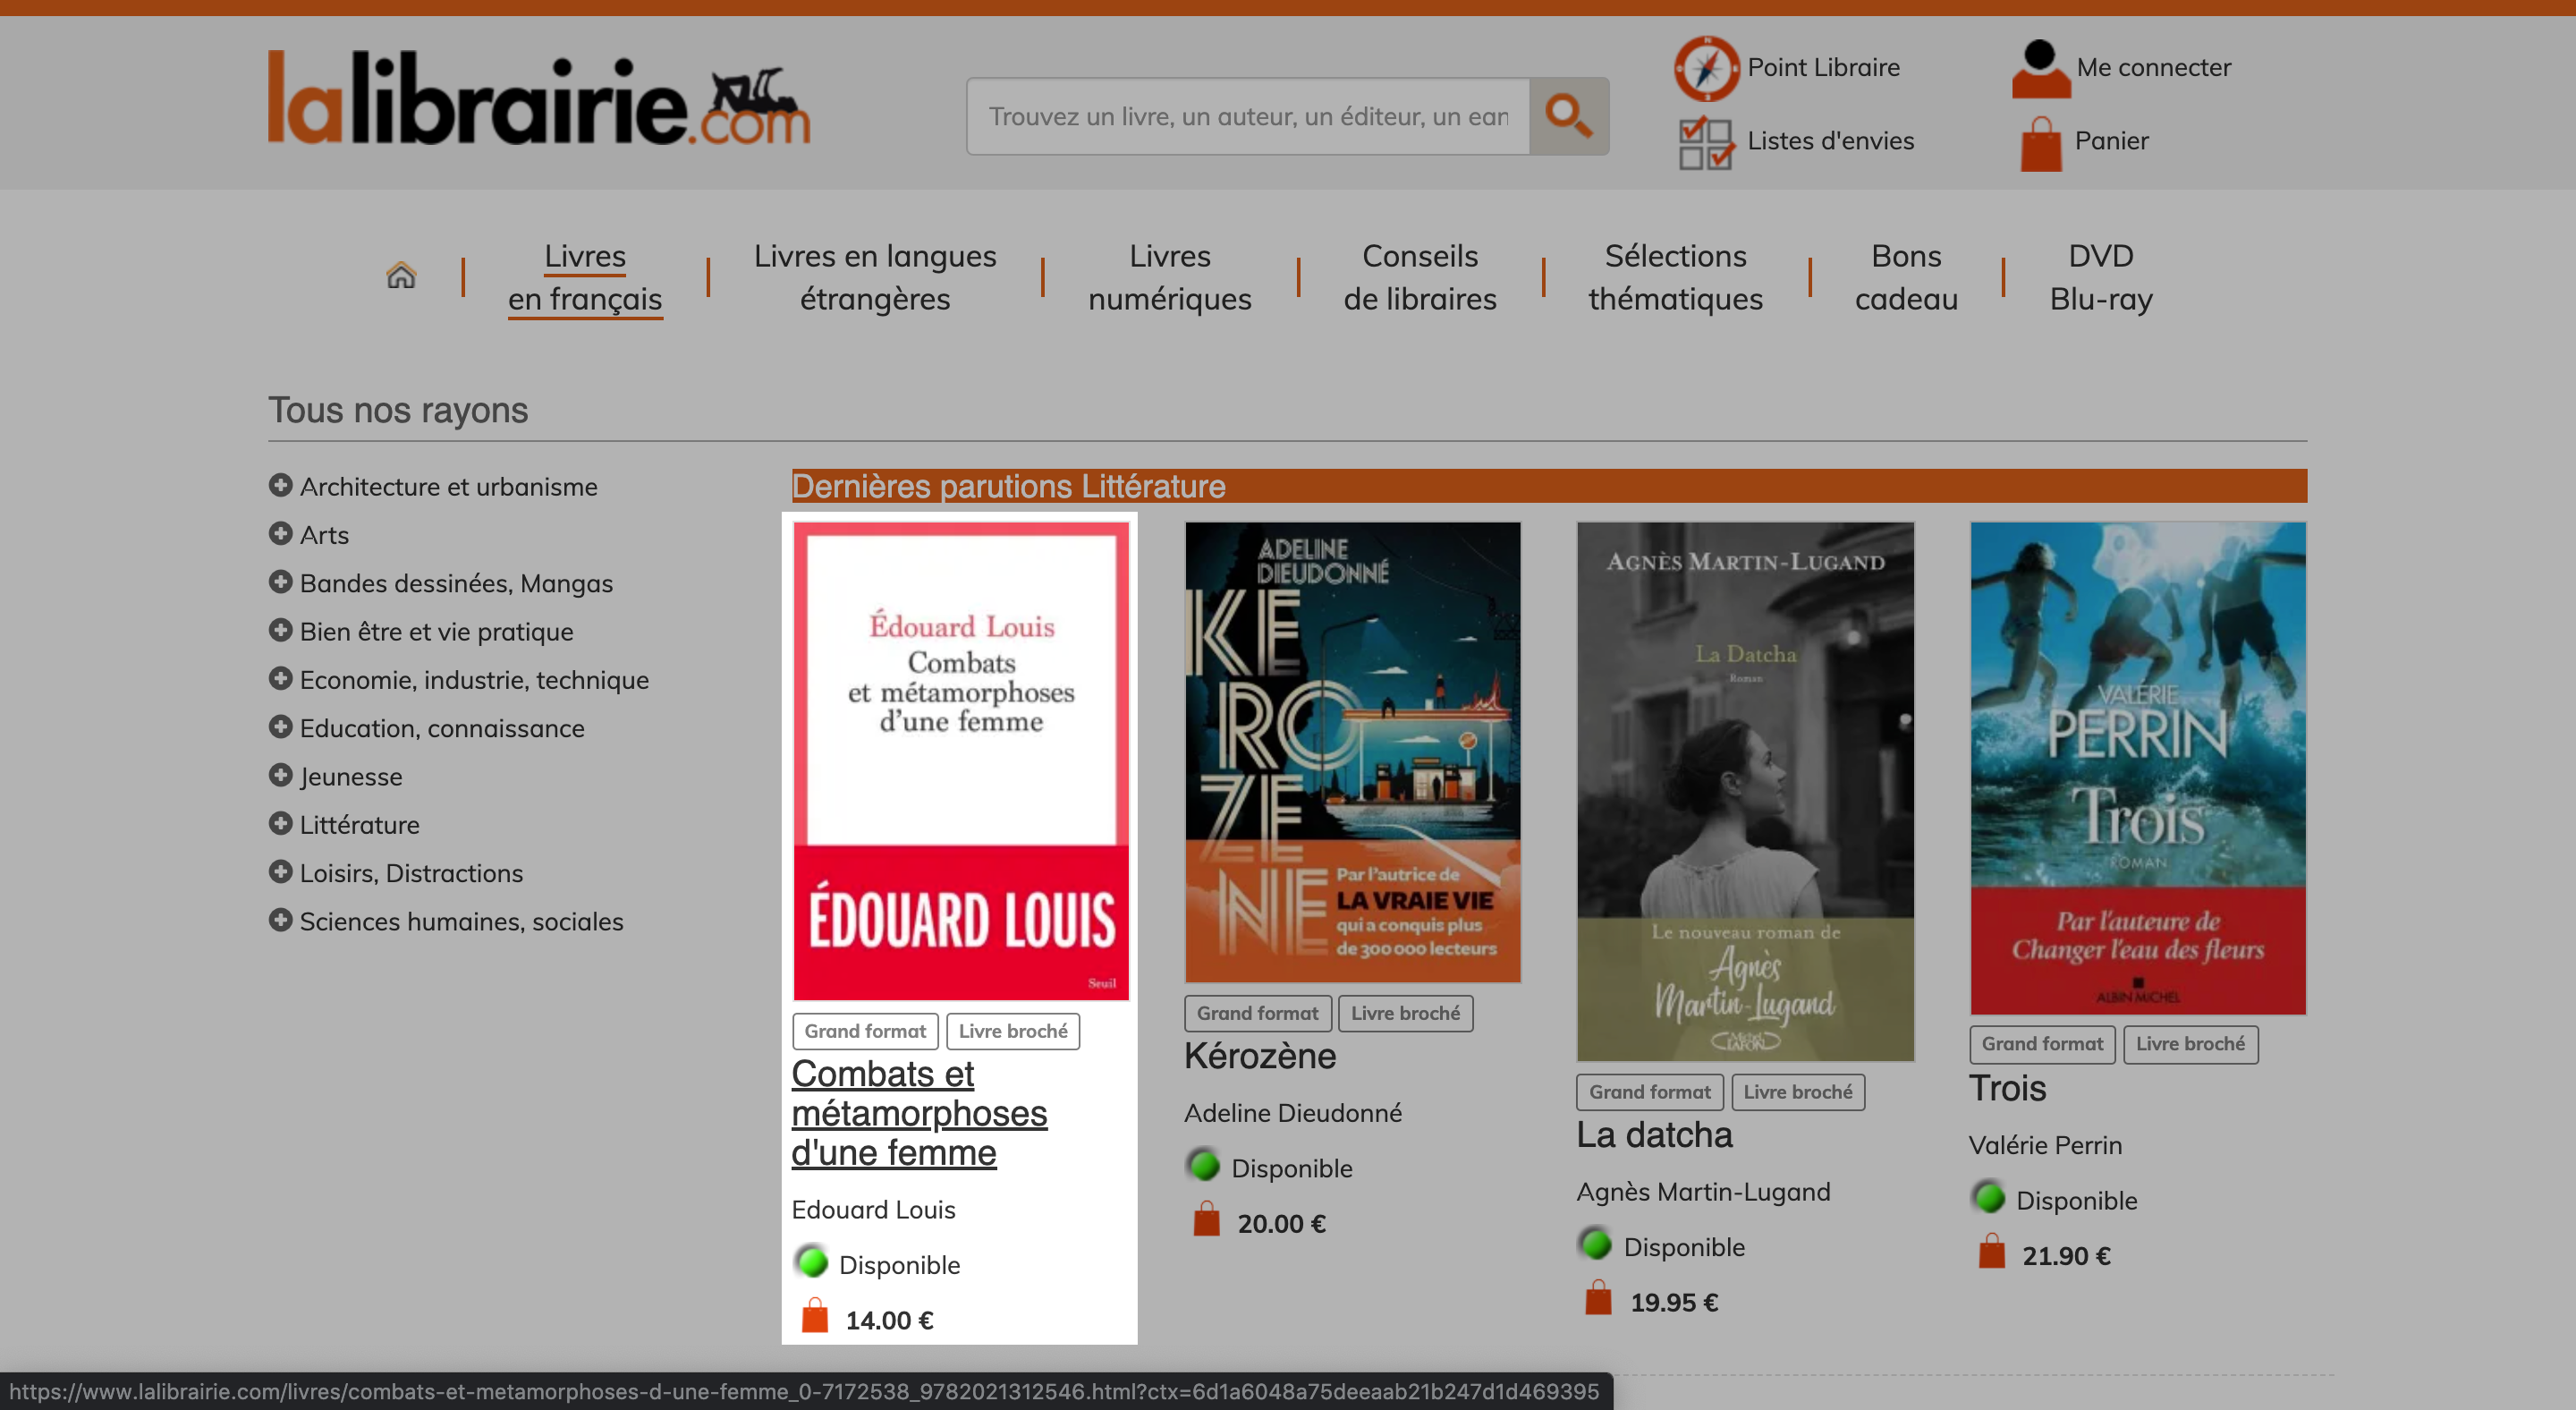2576x1410 pixels.
Task: Click the Tous nos rayons heading
Action: click(x=398, y=410)
